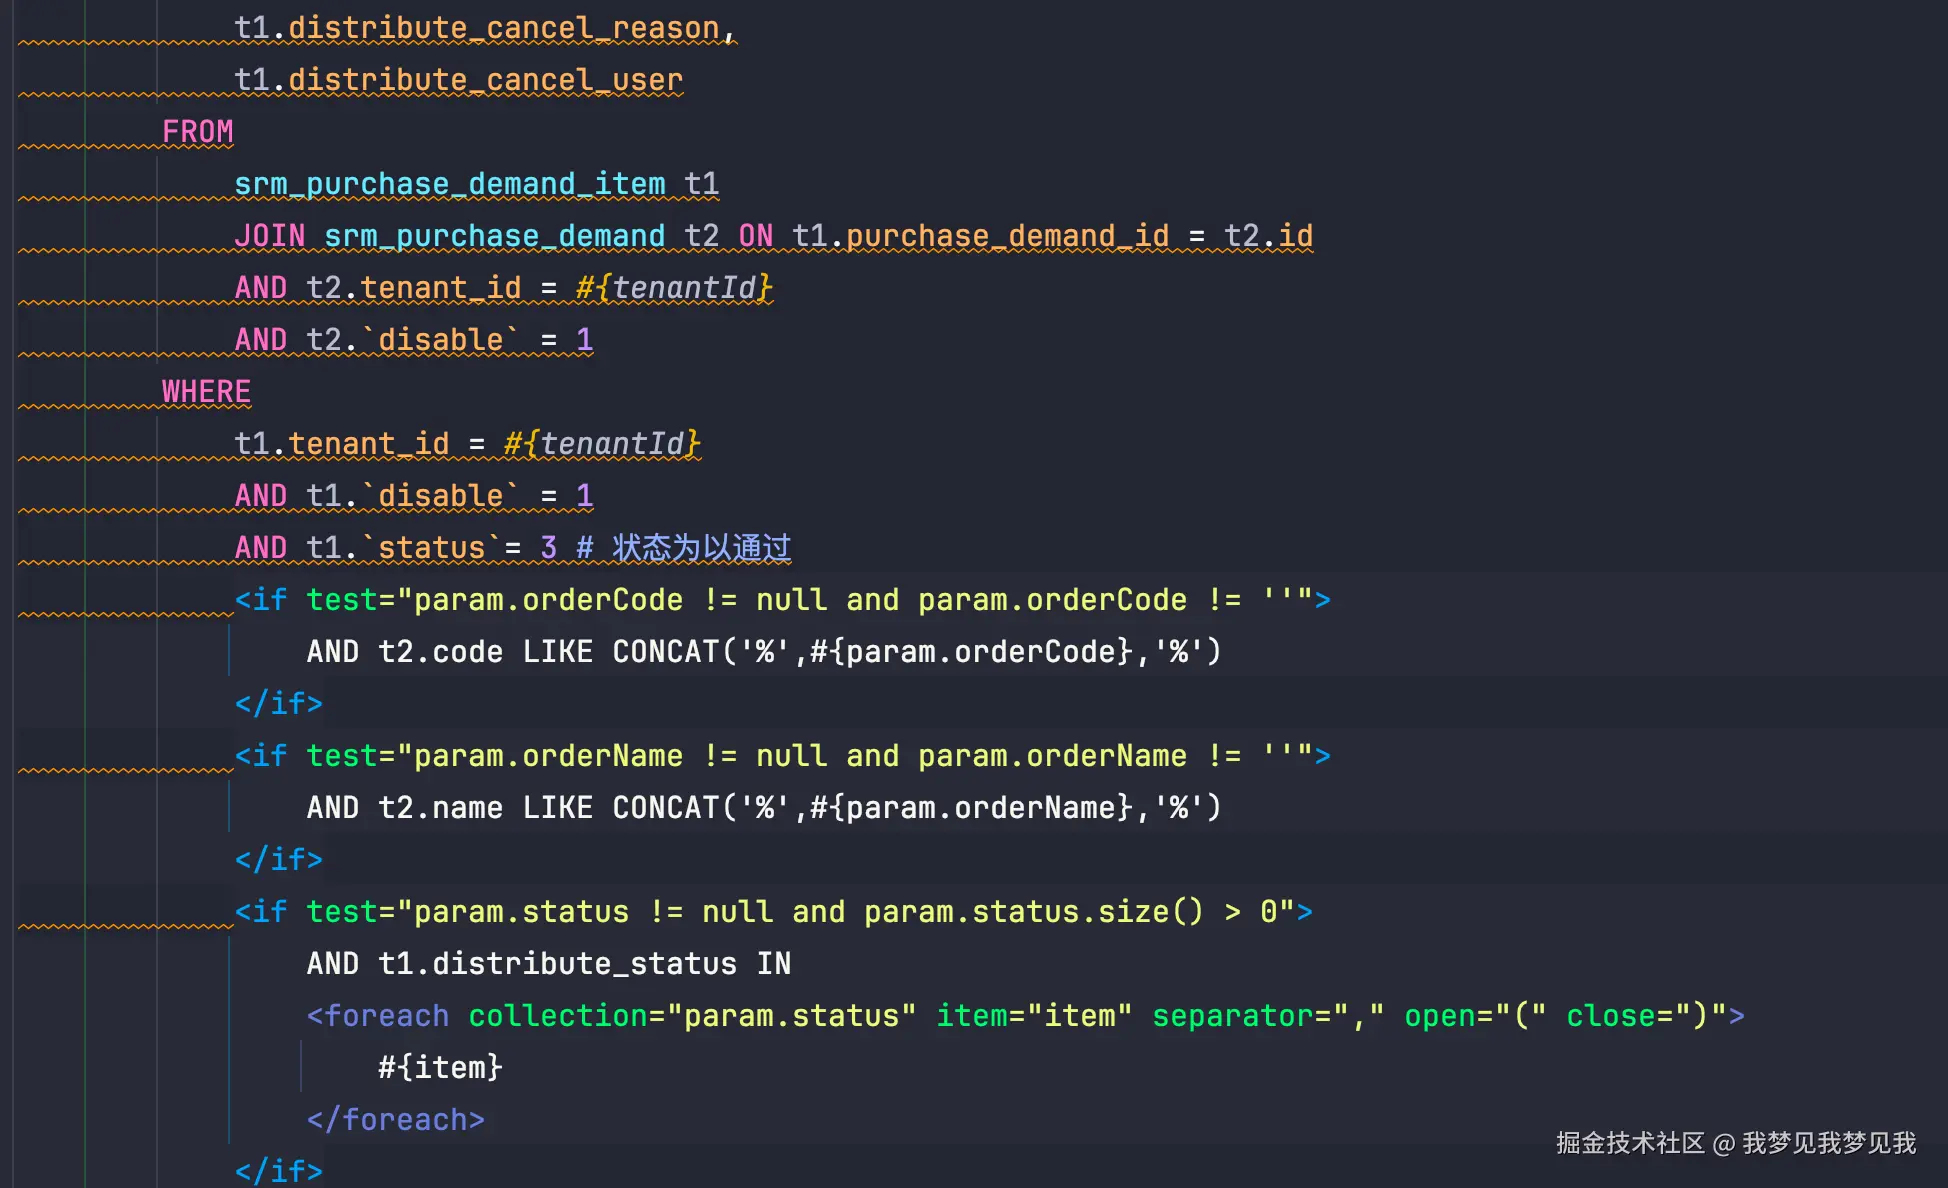The image size is (1948, 1188).
Task: Click t2.code LIKE CONCAT line
Action: 763,652
